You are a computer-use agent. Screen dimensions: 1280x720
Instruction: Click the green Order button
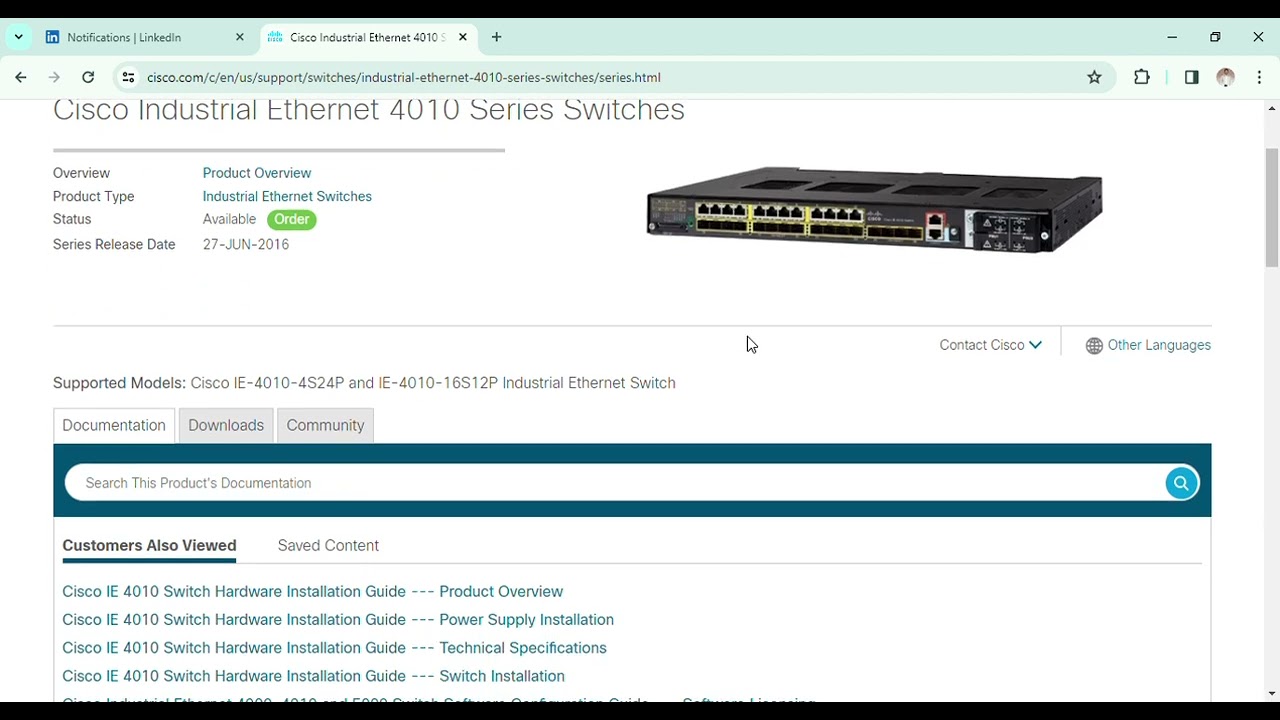292,219
